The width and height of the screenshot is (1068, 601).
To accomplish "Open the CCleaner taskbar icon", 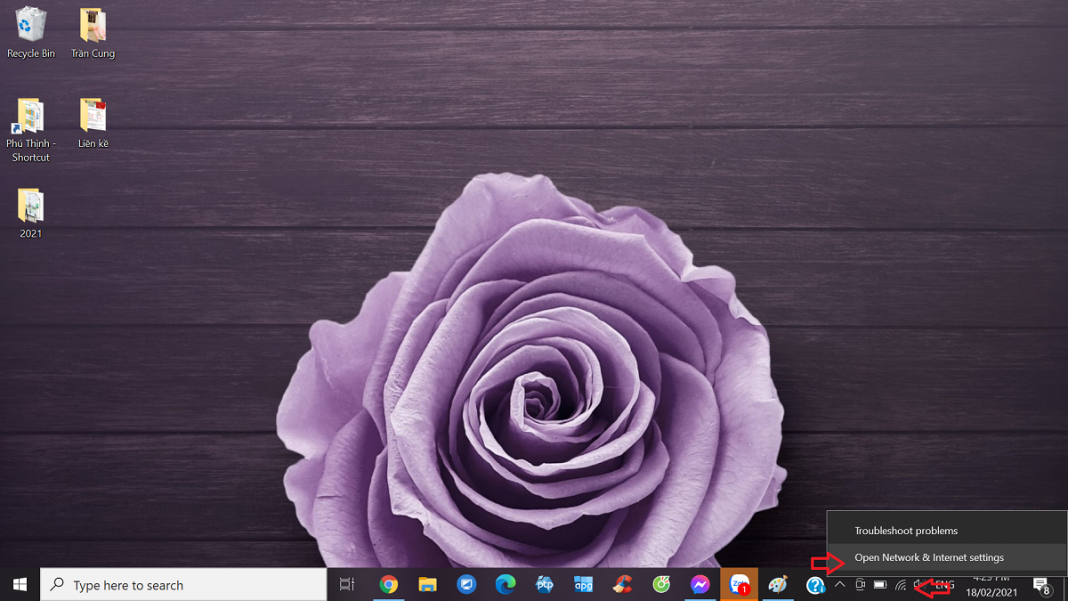I will tap(622, 584).
